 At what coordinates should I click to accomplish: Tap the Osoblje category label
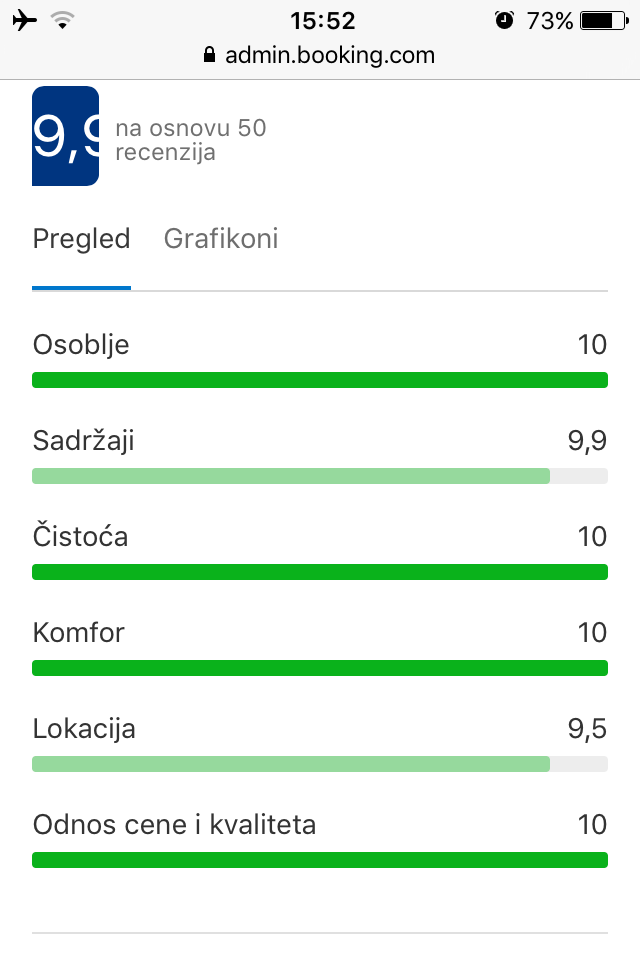click(81, 345)
